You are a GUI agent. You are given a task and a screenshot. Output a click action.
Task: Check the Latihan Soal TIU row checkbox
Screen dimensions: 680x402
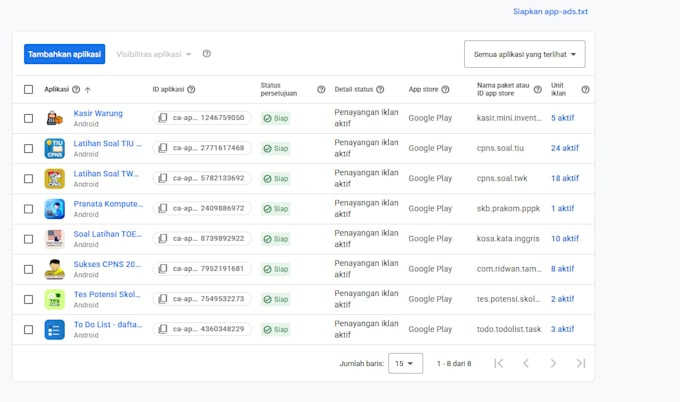(29, 148)
